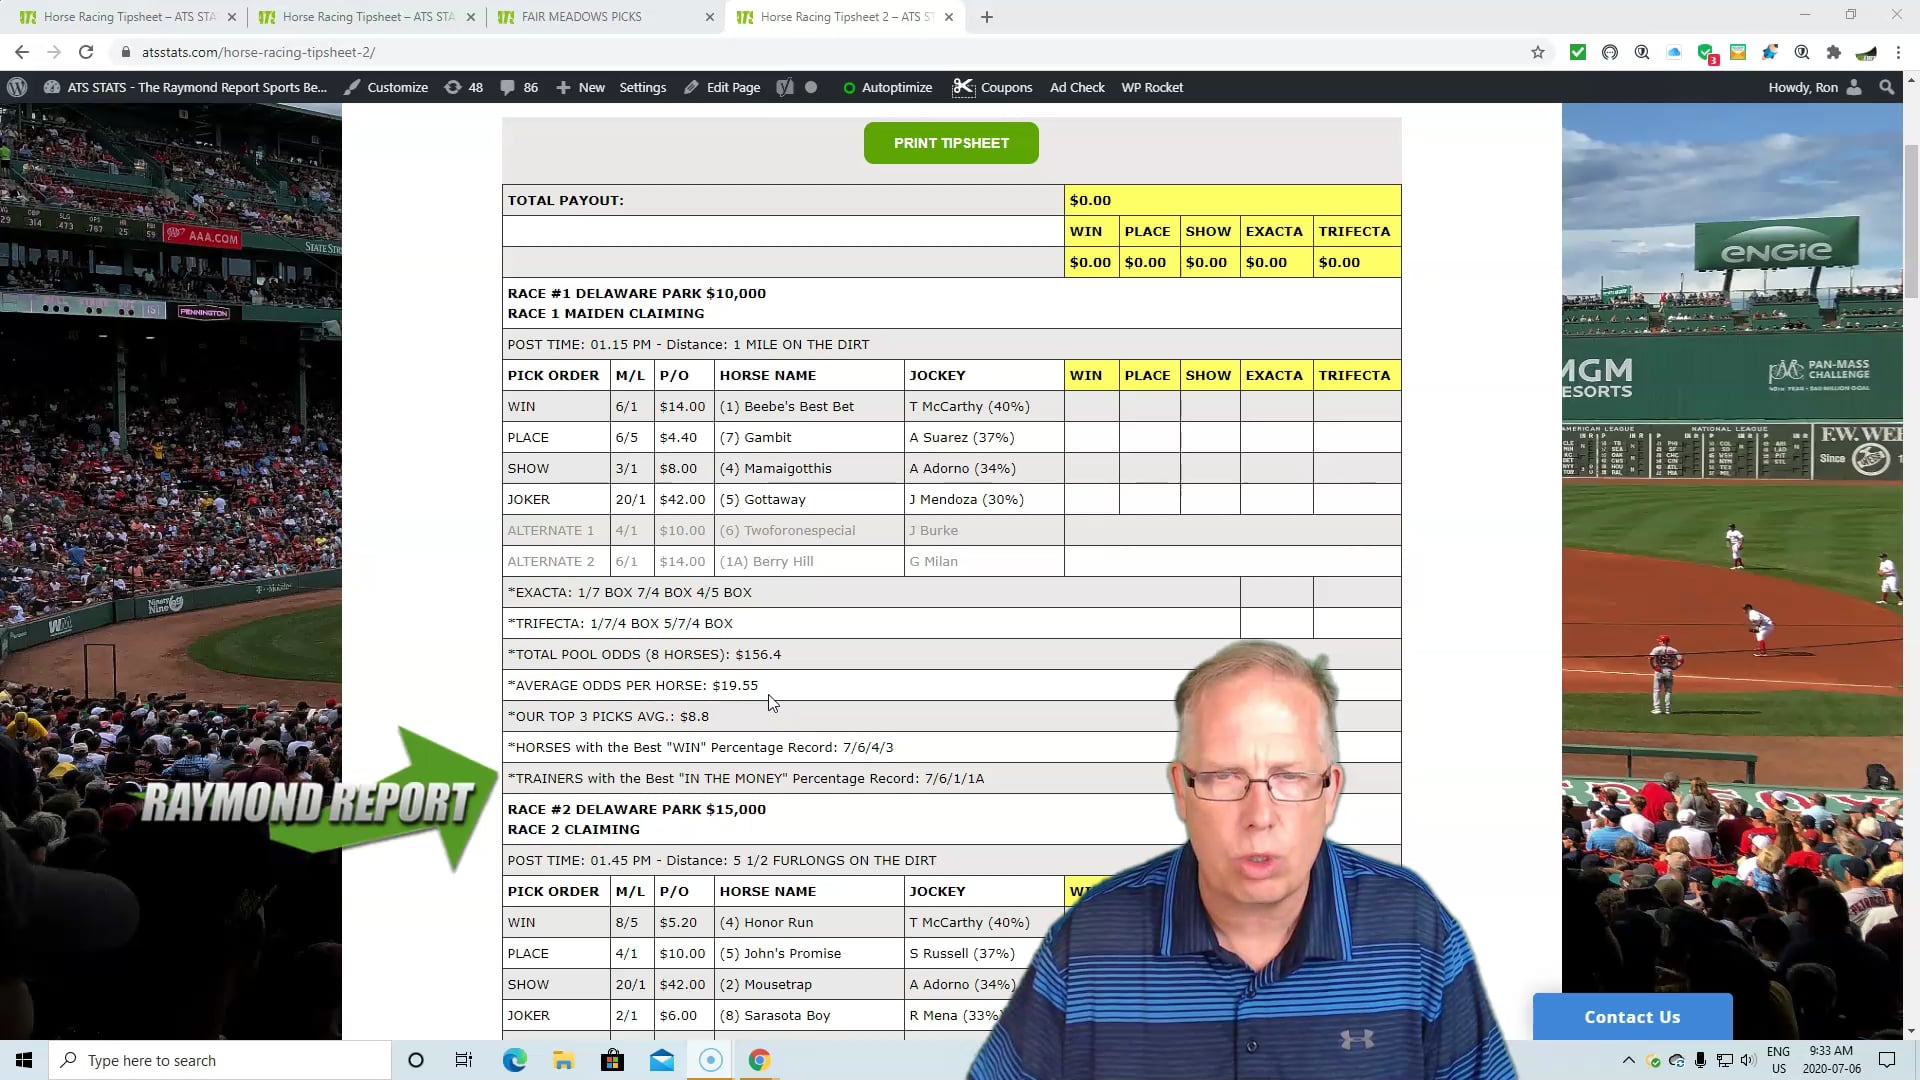
Task: Open the Howdy, Ron account menu
Action: point(1815,87)
